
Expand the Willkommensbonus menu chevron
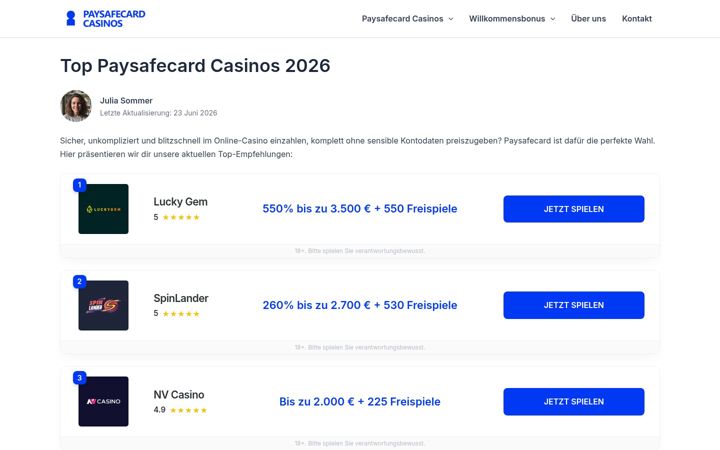553,19
